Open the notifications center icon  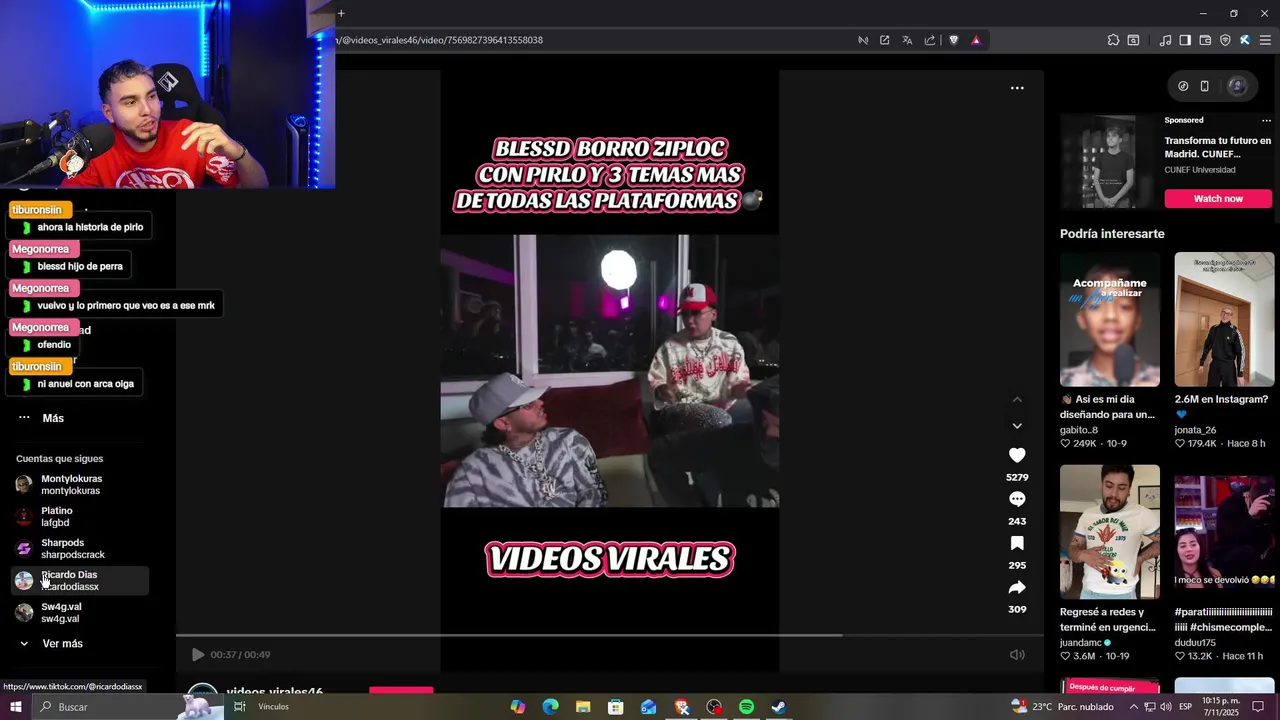[x=1258, y=707]
